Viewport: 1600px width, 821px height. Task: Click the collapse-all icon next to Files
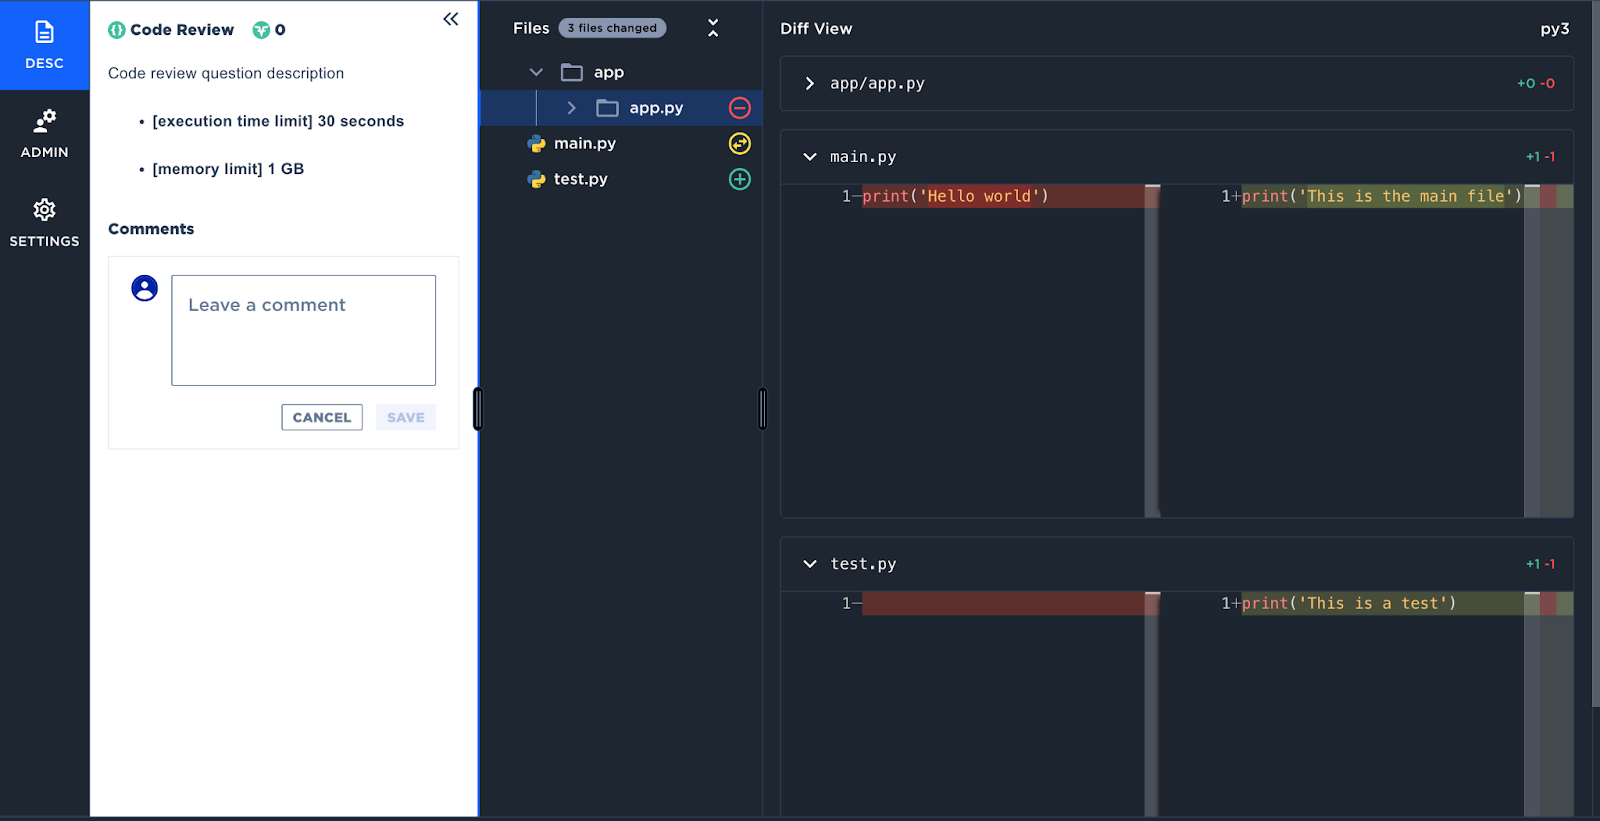point(713,28)
